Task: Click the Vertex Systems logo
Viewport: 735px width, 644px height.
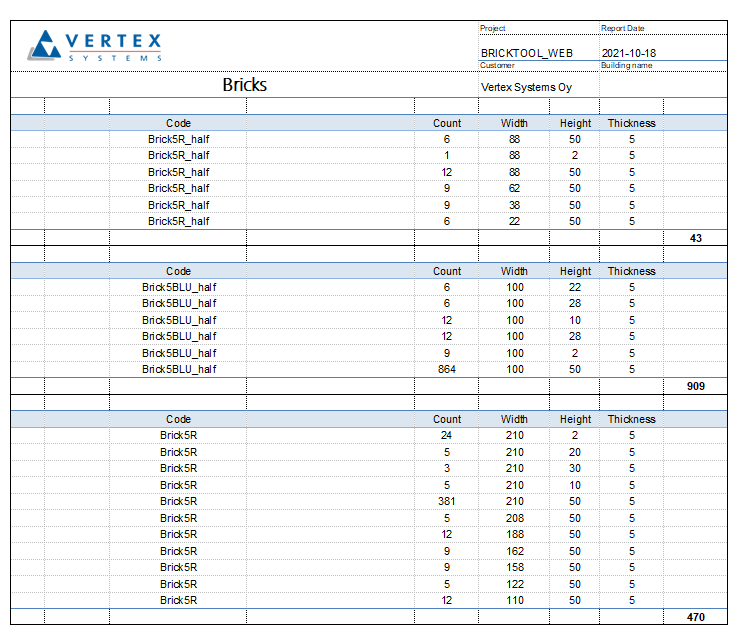Action: click(95, 46)
